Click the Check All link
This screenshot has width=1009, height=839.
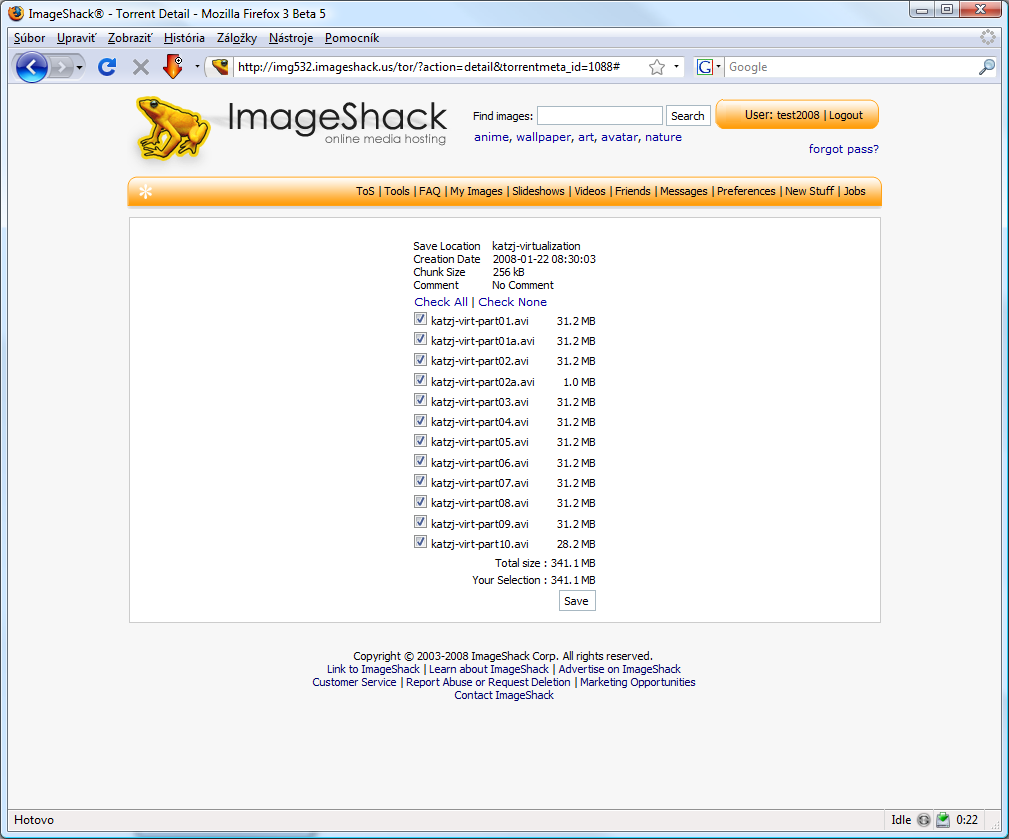[441, 302]
